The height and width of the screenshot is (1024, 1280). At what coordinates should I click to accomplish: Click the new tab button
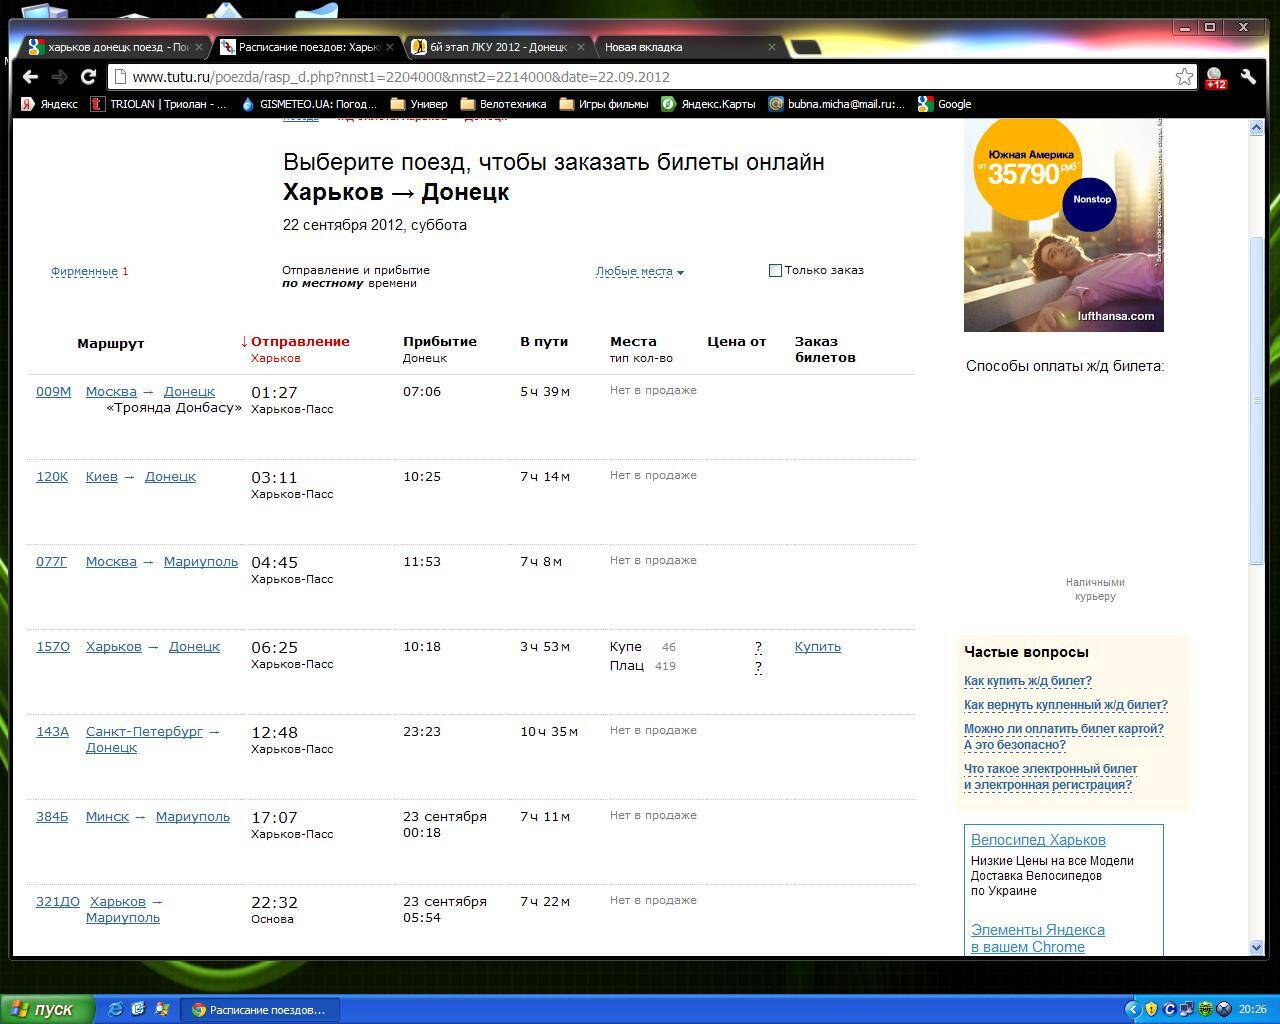[806, 47]
